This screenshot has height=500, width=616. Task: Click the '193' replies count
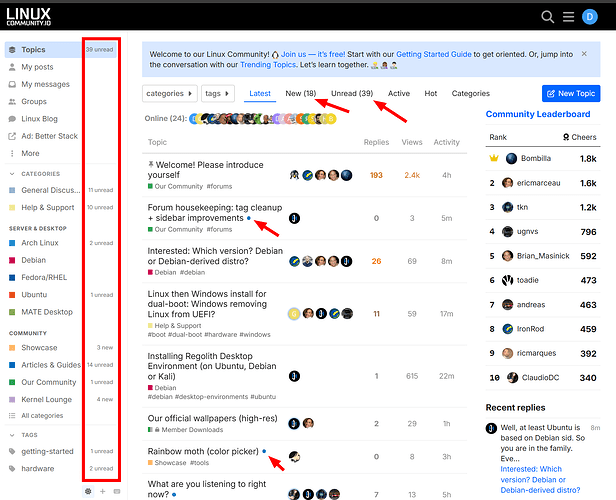[376, 175]
